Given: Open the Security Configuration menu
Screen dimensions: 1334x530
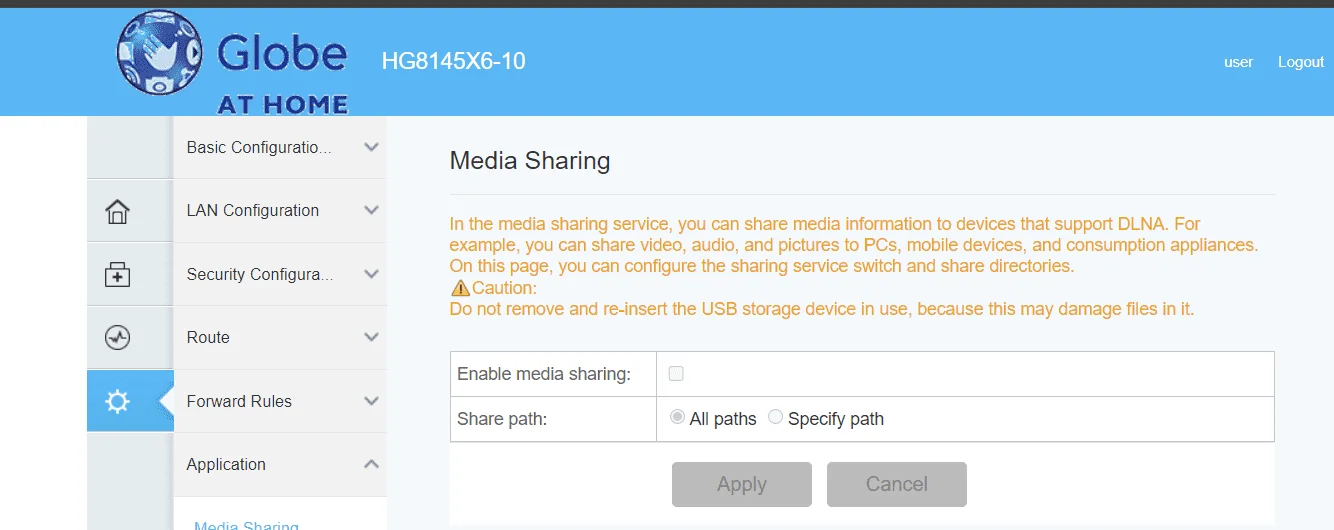Looking at the screenshot, I should click(280, 274).
